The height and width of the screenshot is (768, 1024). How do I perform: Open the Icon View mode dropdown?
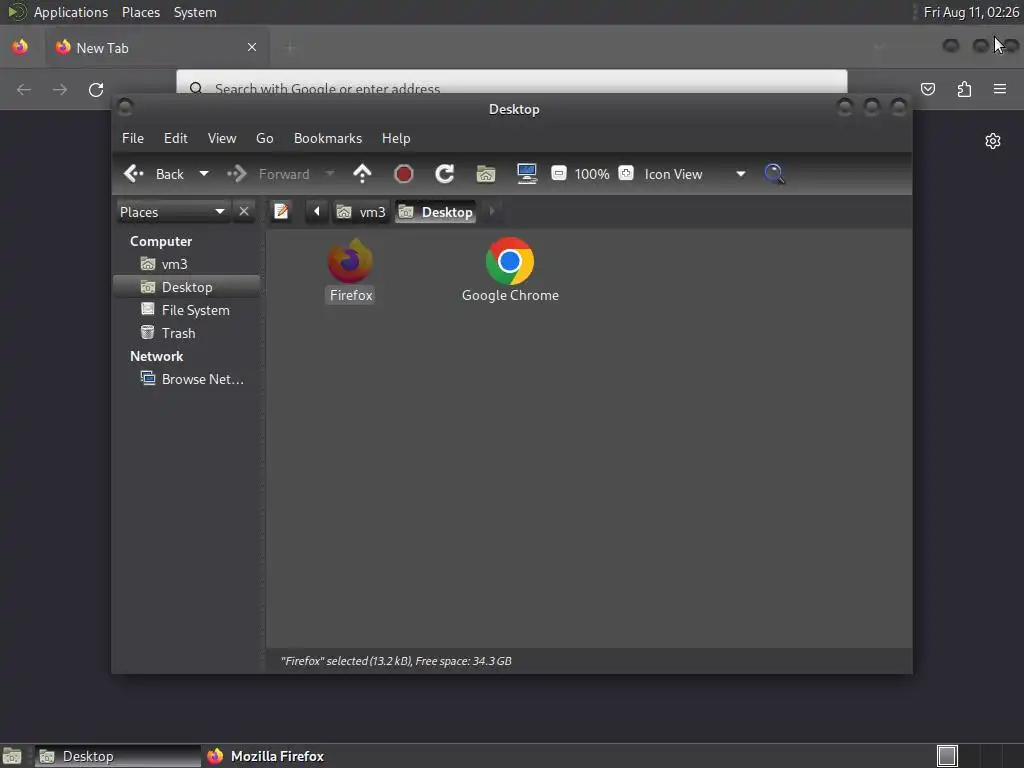coord(695,174)
